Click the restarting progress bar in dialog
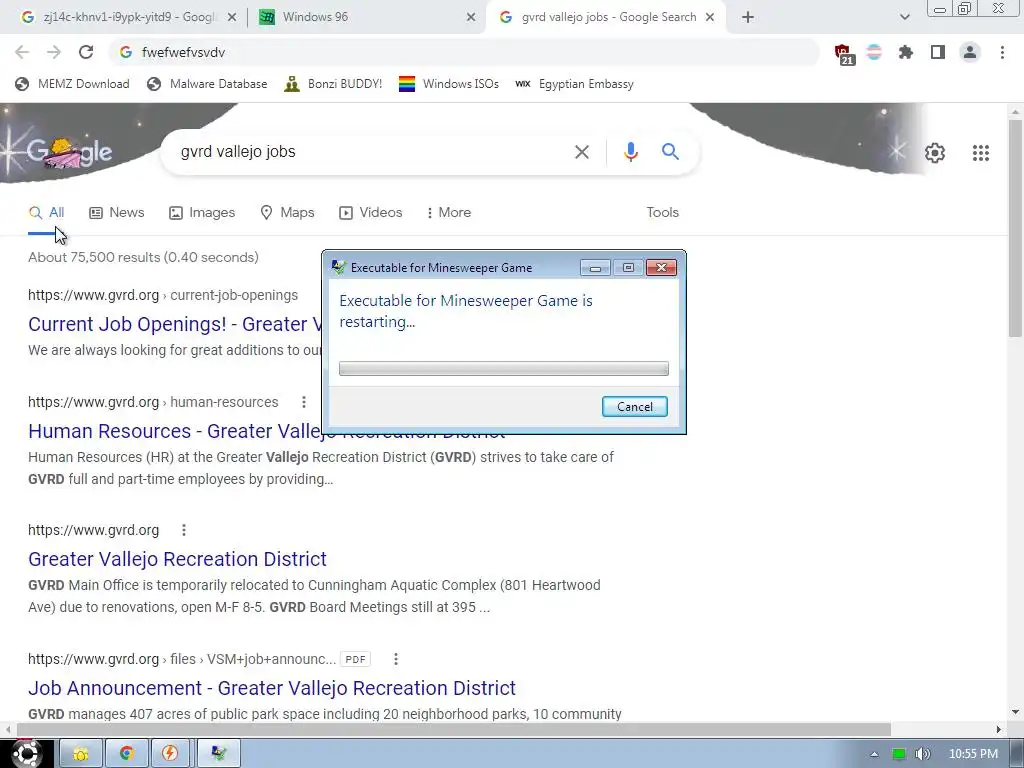The width and height of the screenshot is (1024, 768). pos(504,368)
